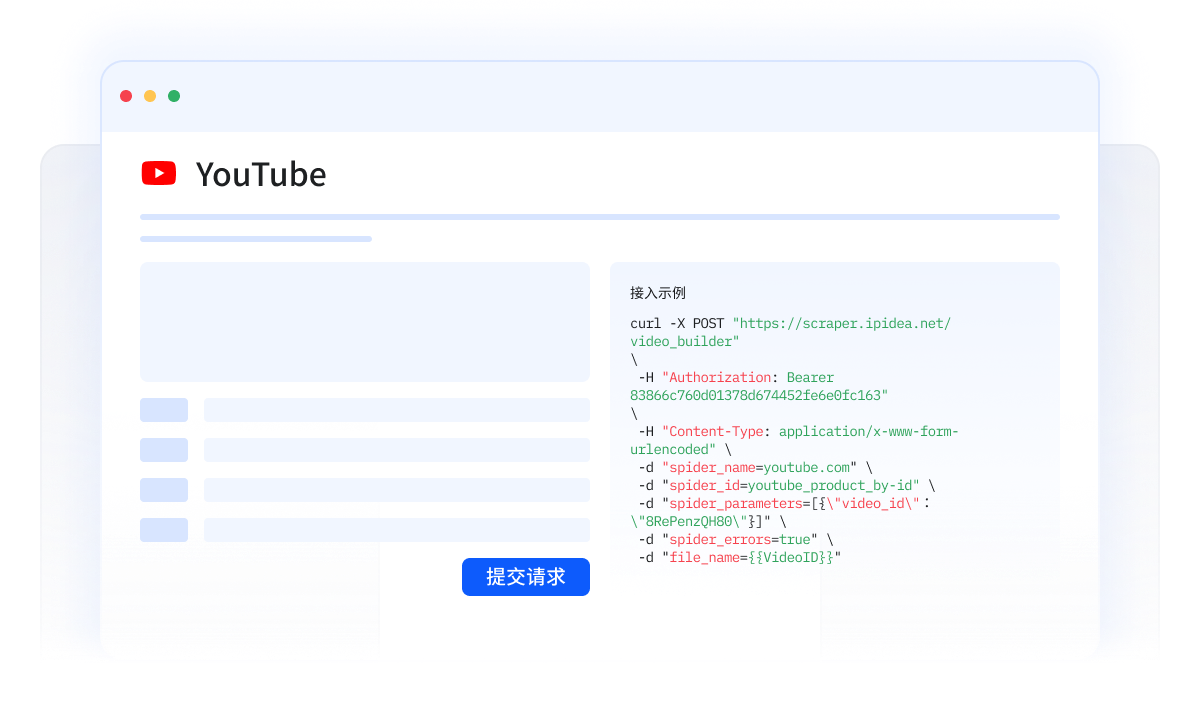Click the short light-blue bar below the header line
The width and height of the screenshot is (1200, 720).
coord(256,239)
